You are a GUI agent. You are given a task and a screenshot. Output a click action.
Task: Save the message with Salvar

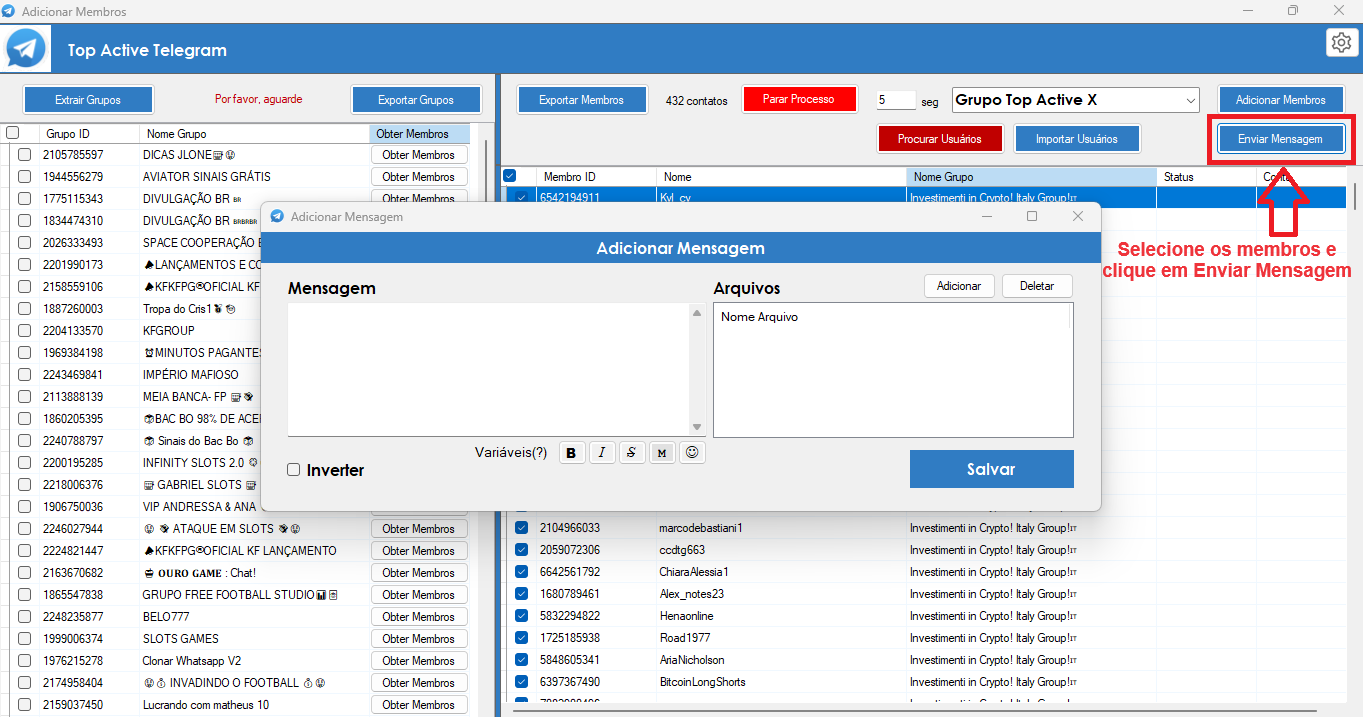(x=991, y=469)
